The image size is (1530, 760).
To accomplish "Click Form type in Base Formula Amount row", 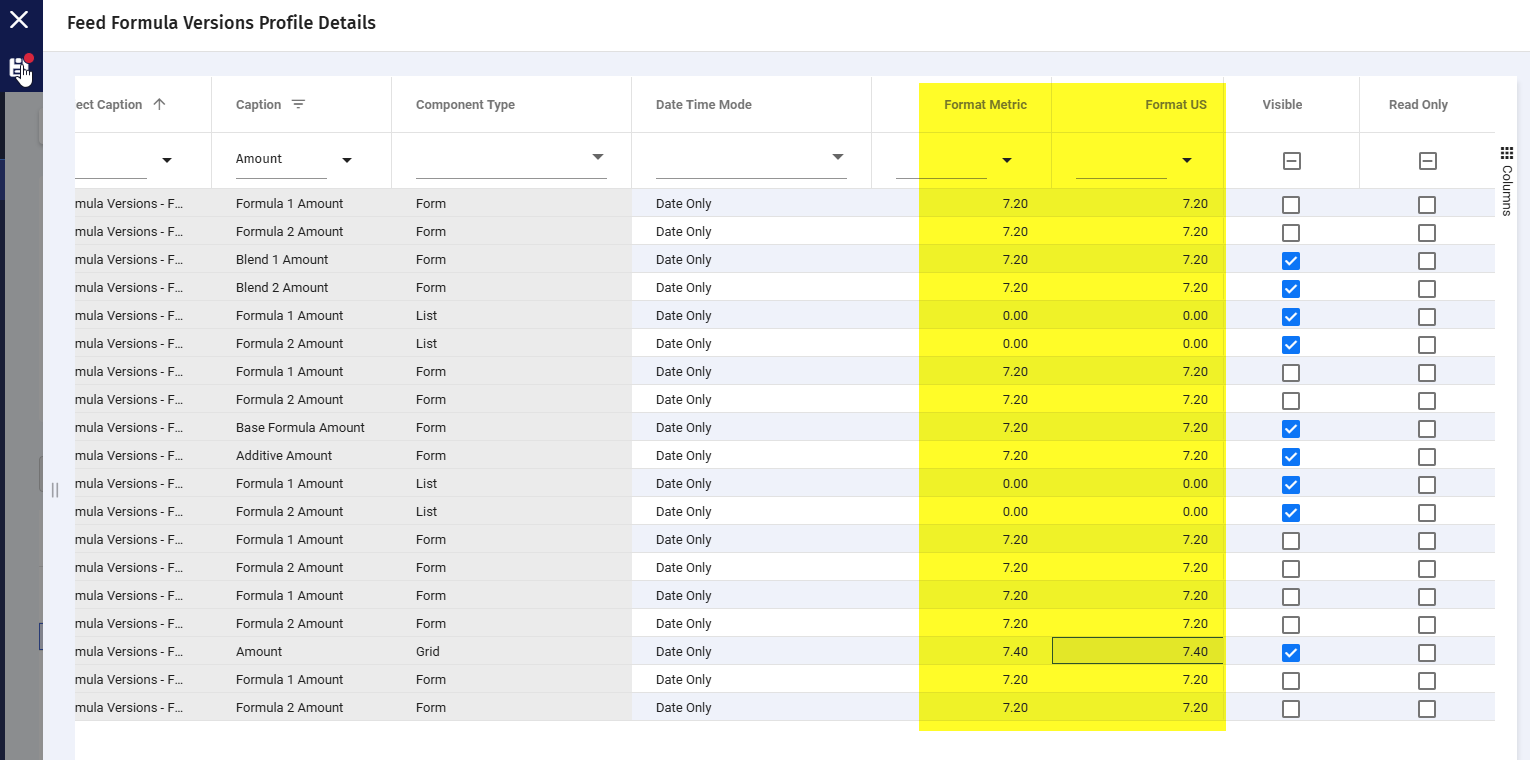I will (431, 427).
